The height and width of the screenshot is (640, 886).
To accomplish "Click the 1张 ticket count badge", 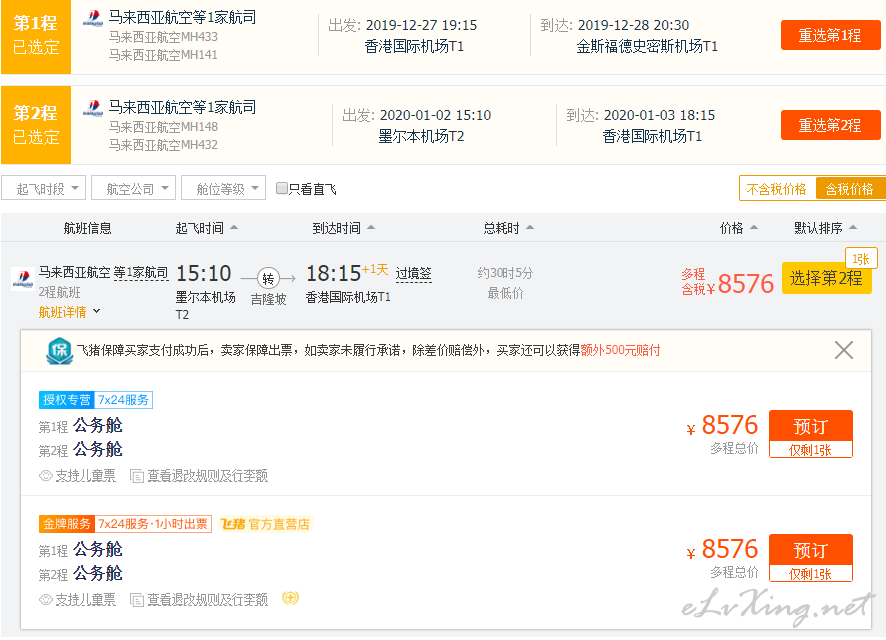I will (861, 259).
